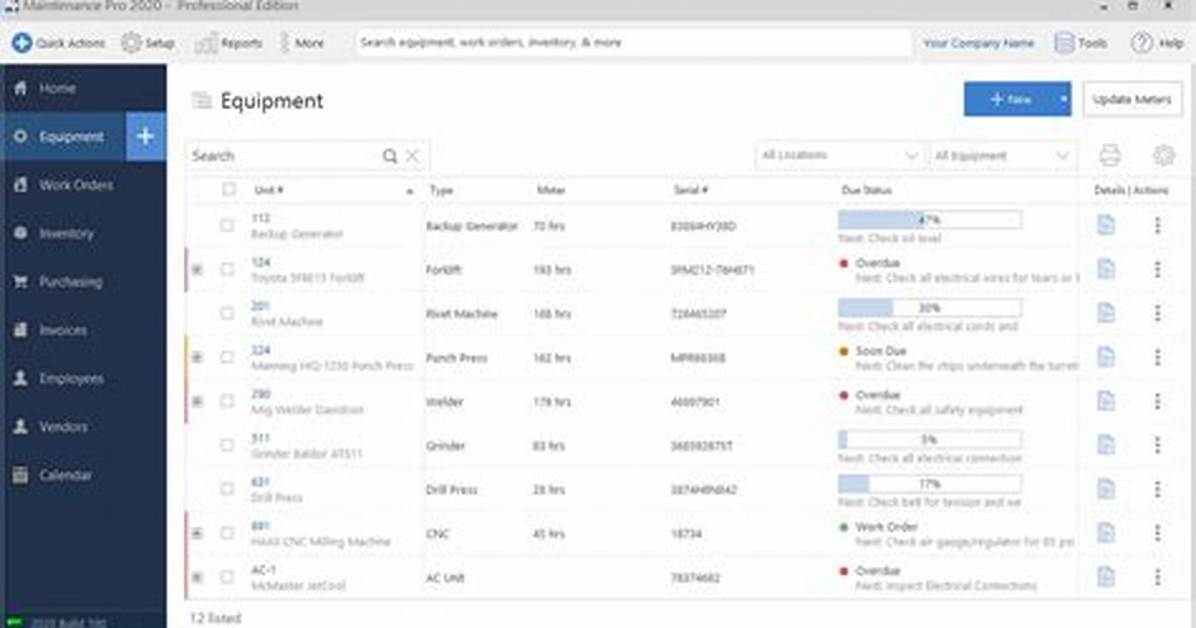Check the box for unit 621
The image size is (1196, 628).
[x=227, y=488]
